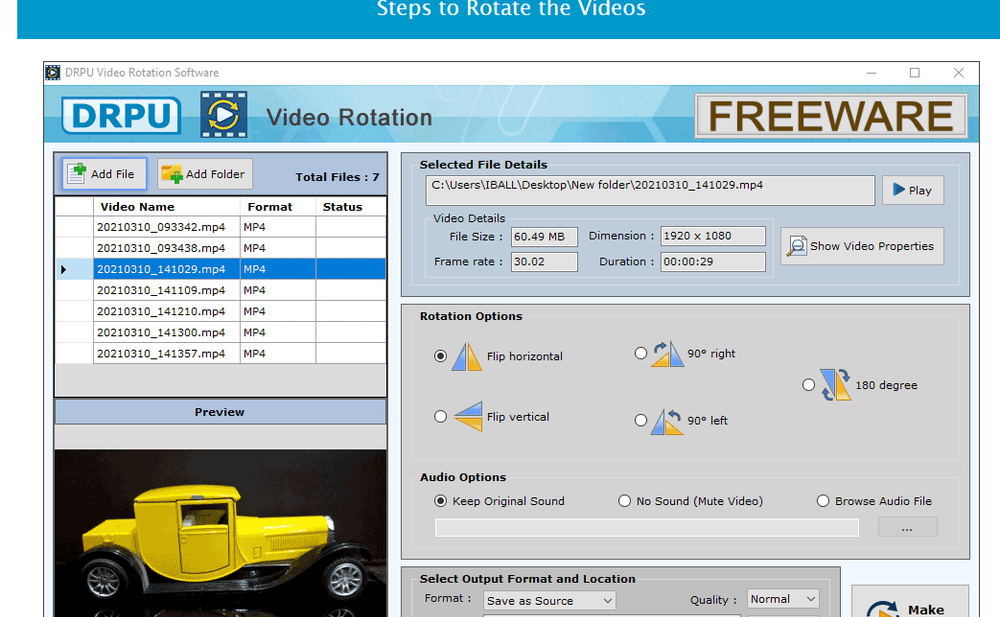Click the green plus Add File icon
The height and width of the screenshot is (617, 1000).
point(77,174)
